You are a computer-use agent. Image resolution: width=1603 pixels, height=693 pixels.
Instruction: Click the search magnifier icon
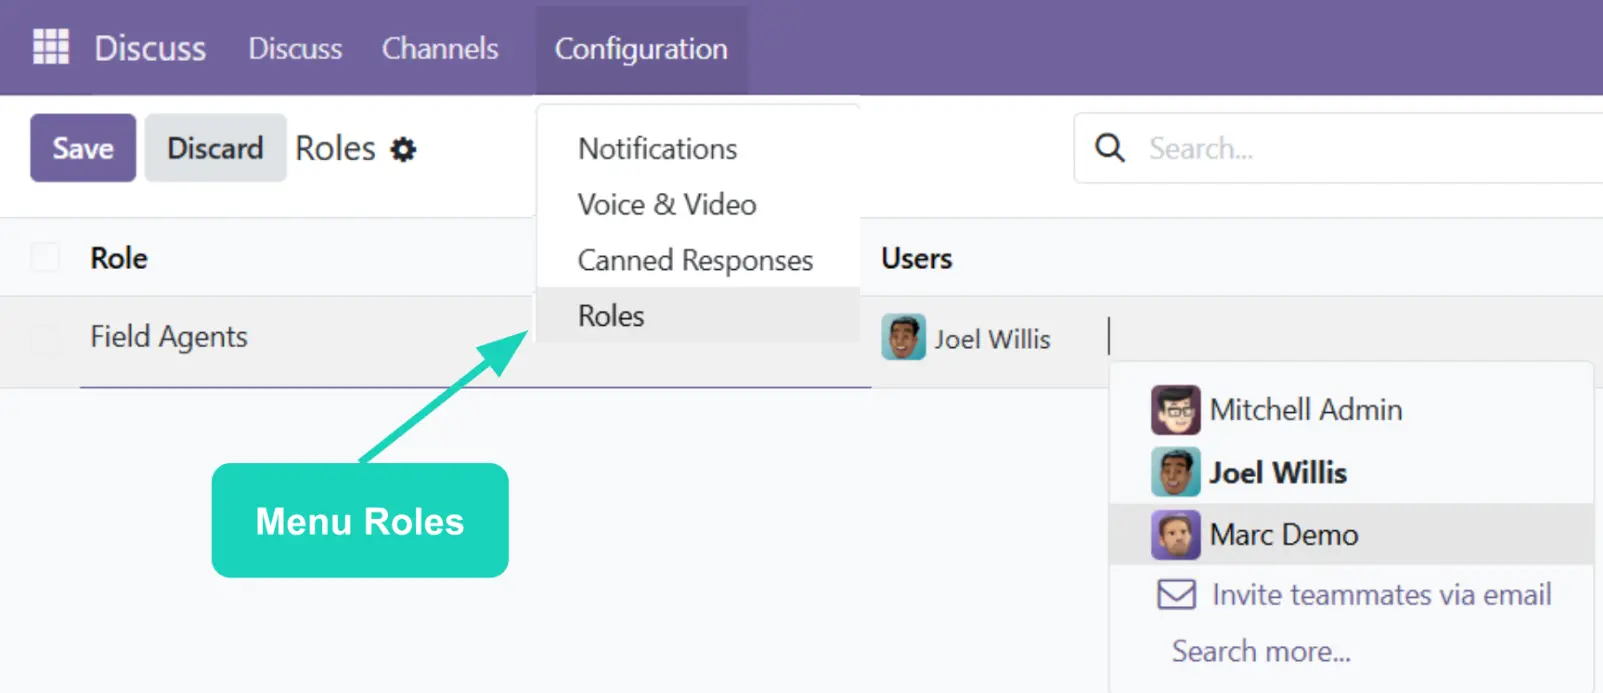1109,148
